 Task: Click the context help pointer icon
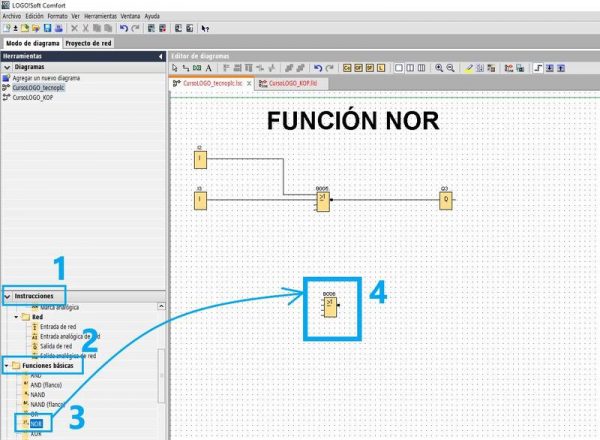[x=205, y=29]
